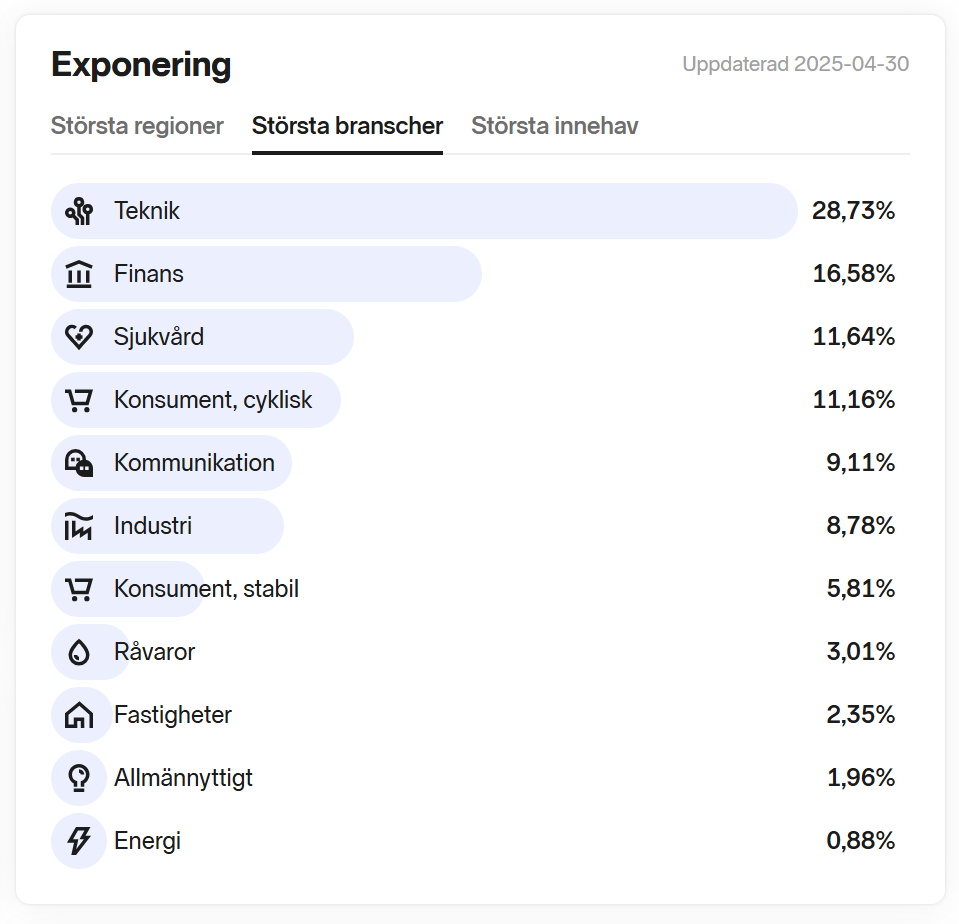The image size is (959, 924).
Task: Click the Kommunikation label text
Action: pos(194,463)
